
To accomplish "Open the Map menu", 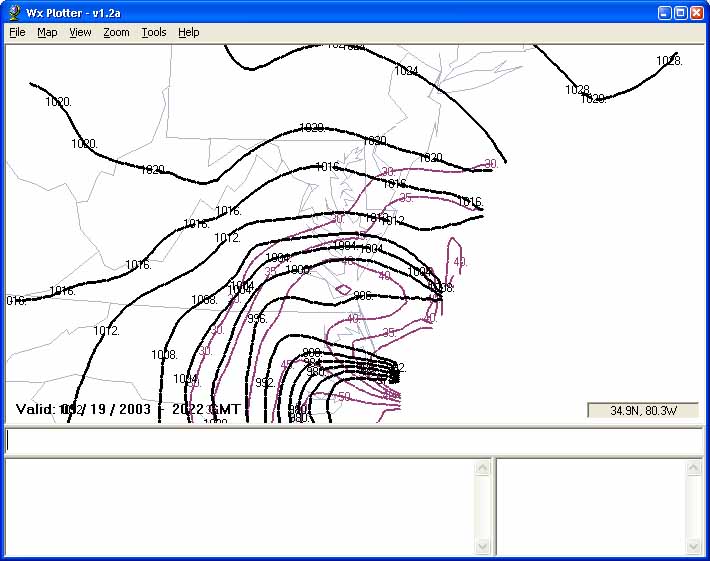I will (x=47, y=32).
